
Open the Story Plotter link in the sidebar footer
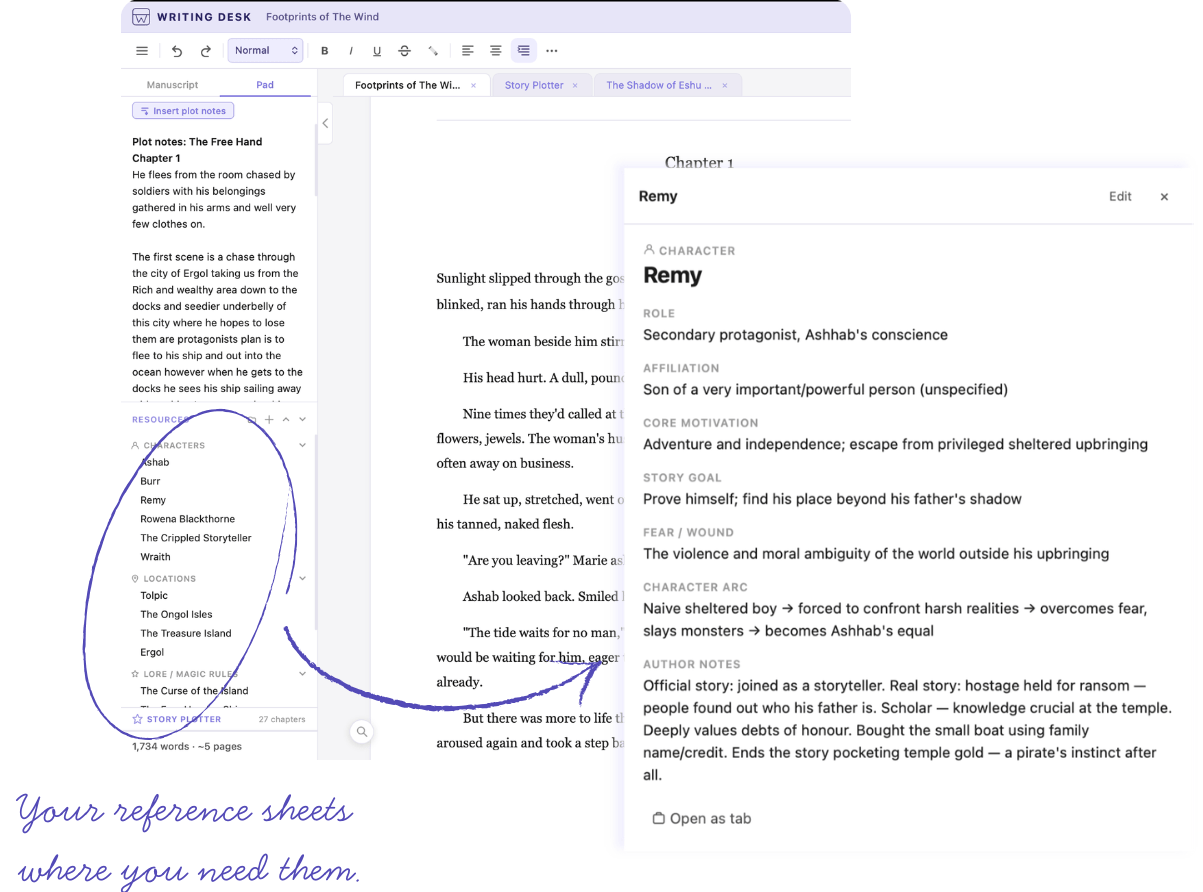[184, 719]
